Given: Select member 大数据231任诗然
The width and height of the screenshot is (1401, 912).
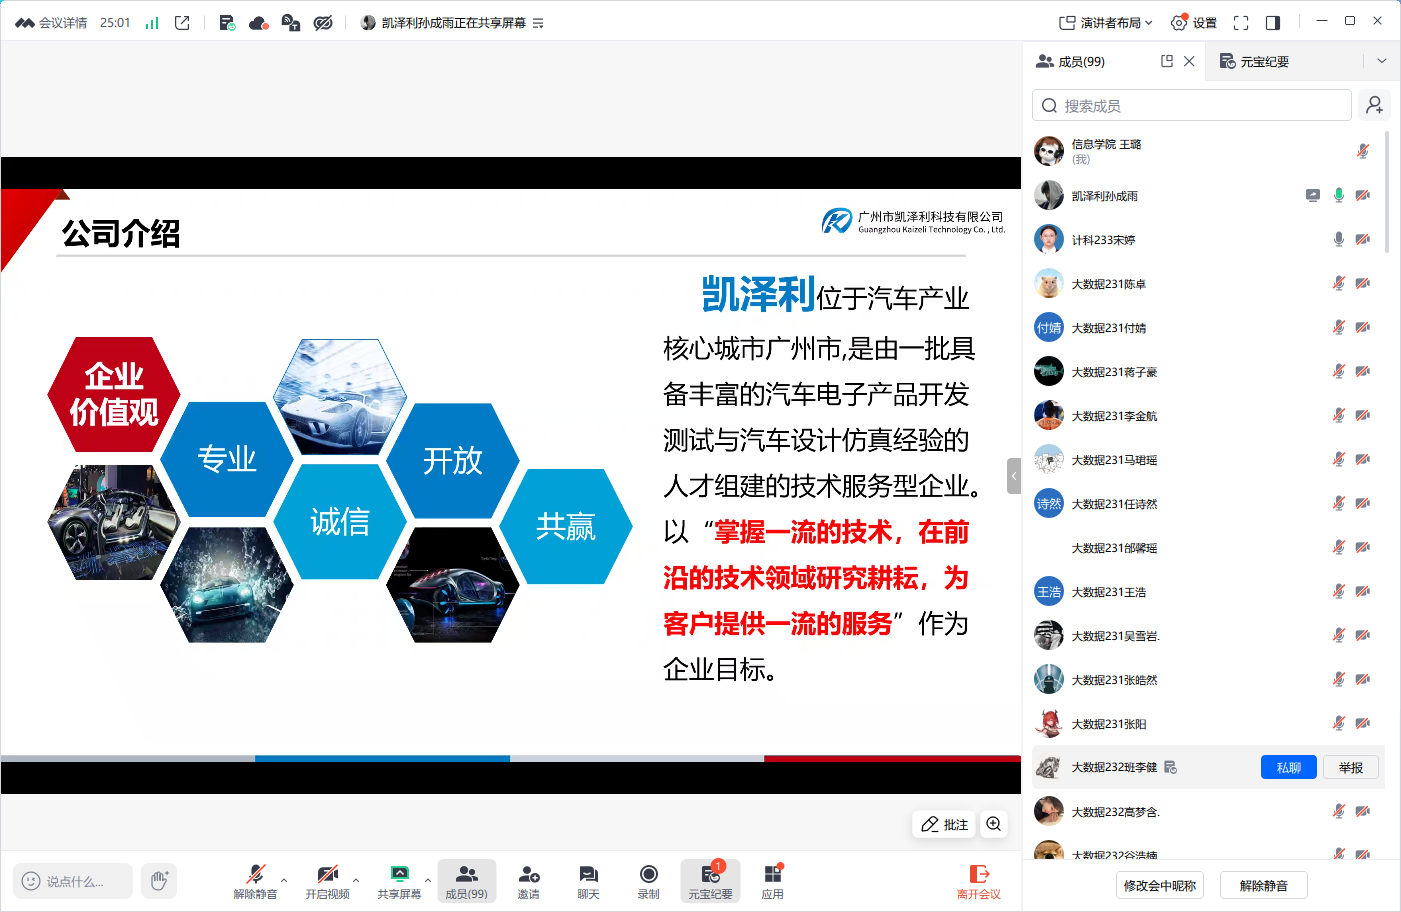Looking at the screenshot, I should pos(1208,503).
